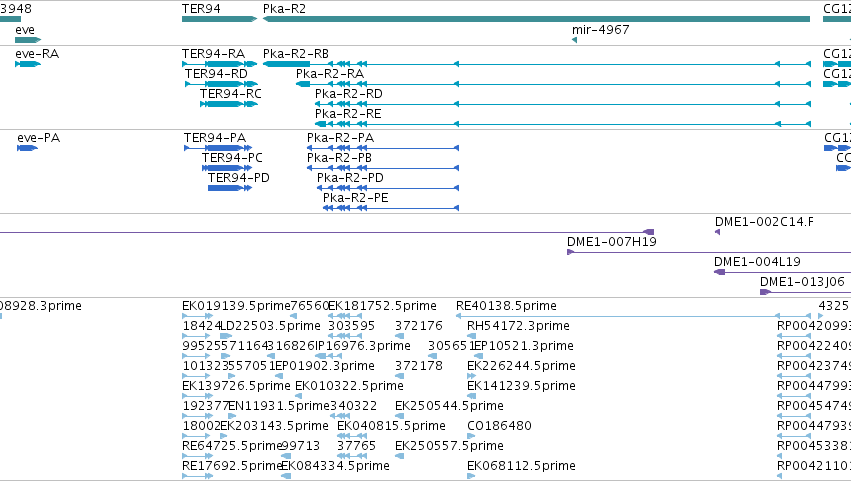This screenshot has height=481, width=851.
Task: Select the Pka-R2-PD CDS label
Action: [350, 178]
